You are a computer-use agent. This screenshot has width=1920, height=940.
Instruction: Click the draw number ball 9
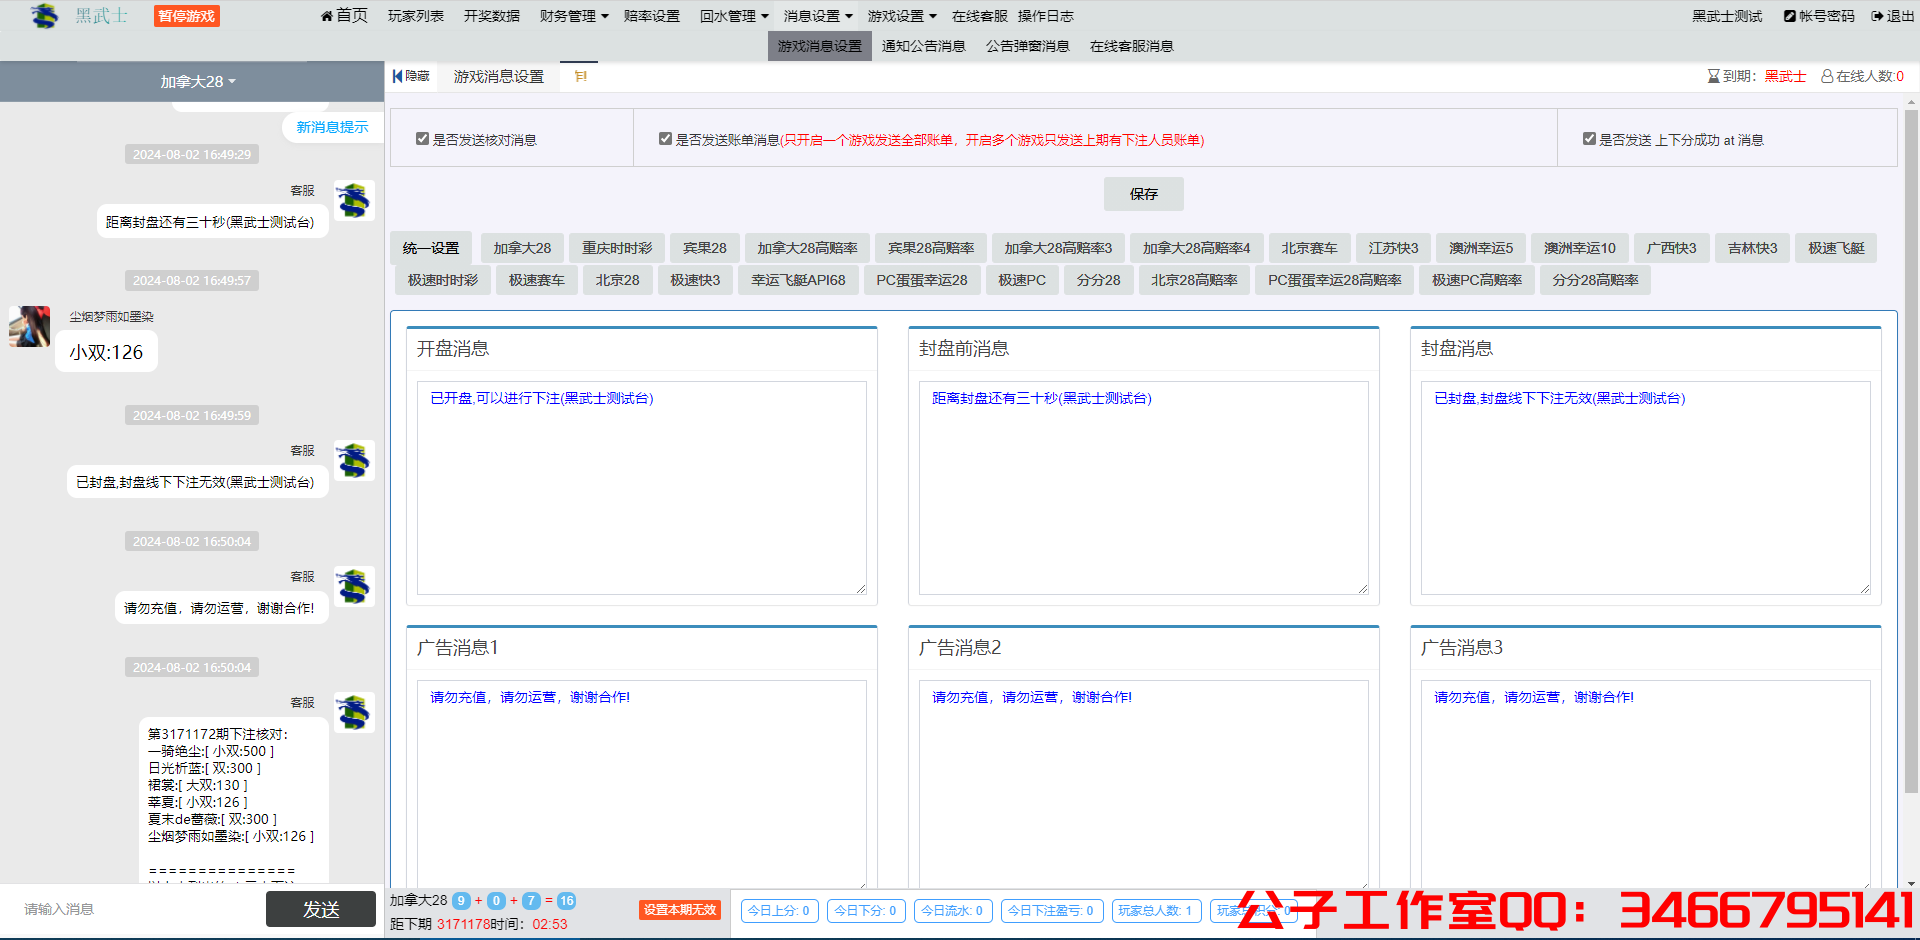point(461,901)
